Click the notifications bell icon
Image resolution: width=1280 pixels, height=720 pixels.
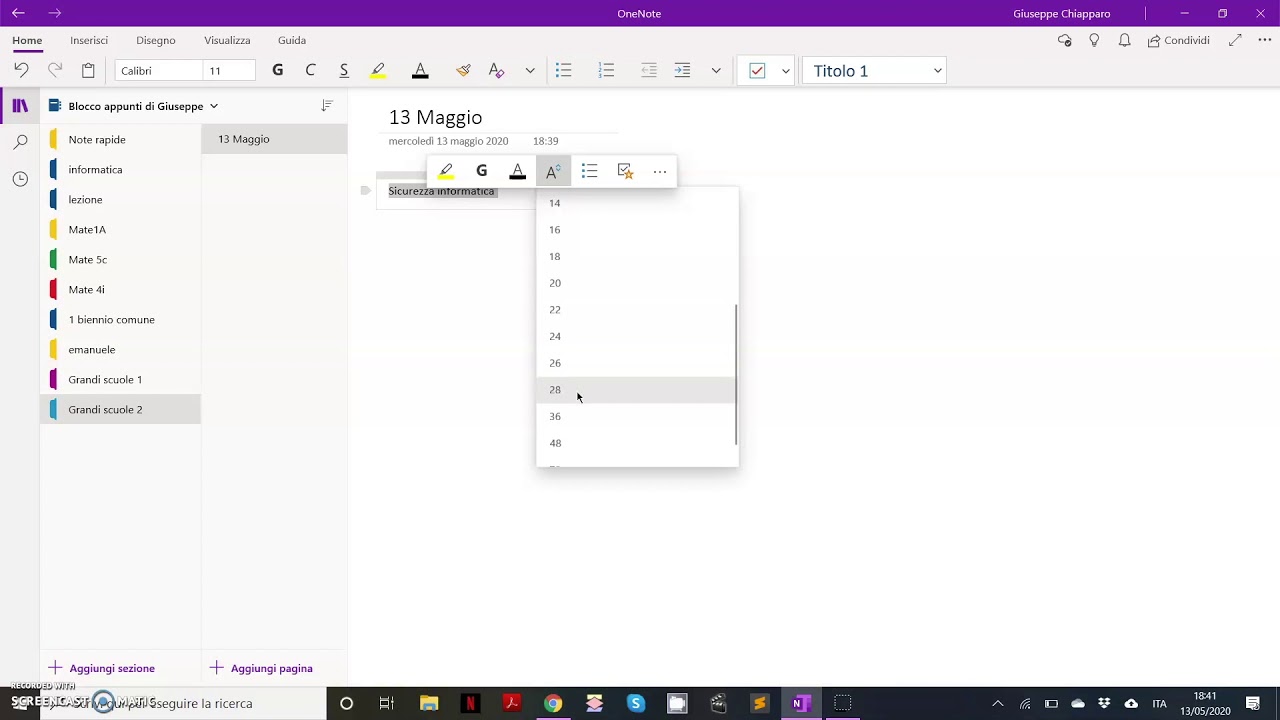click(x=1125, y=40)
